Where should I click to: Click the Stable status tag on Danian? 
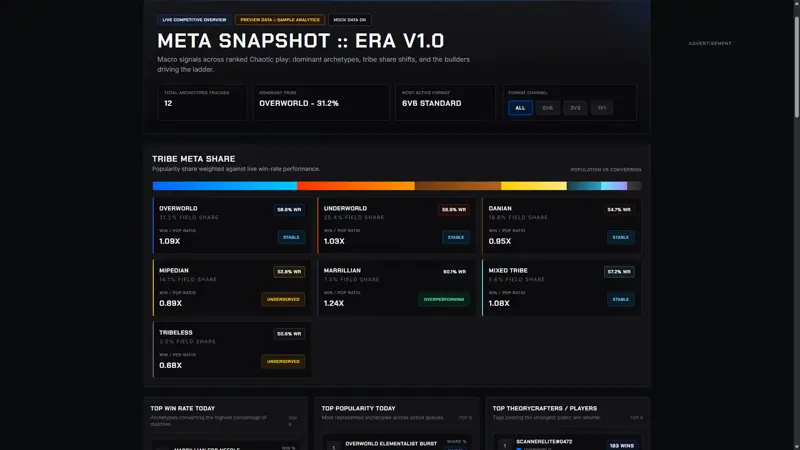(620, 237)
